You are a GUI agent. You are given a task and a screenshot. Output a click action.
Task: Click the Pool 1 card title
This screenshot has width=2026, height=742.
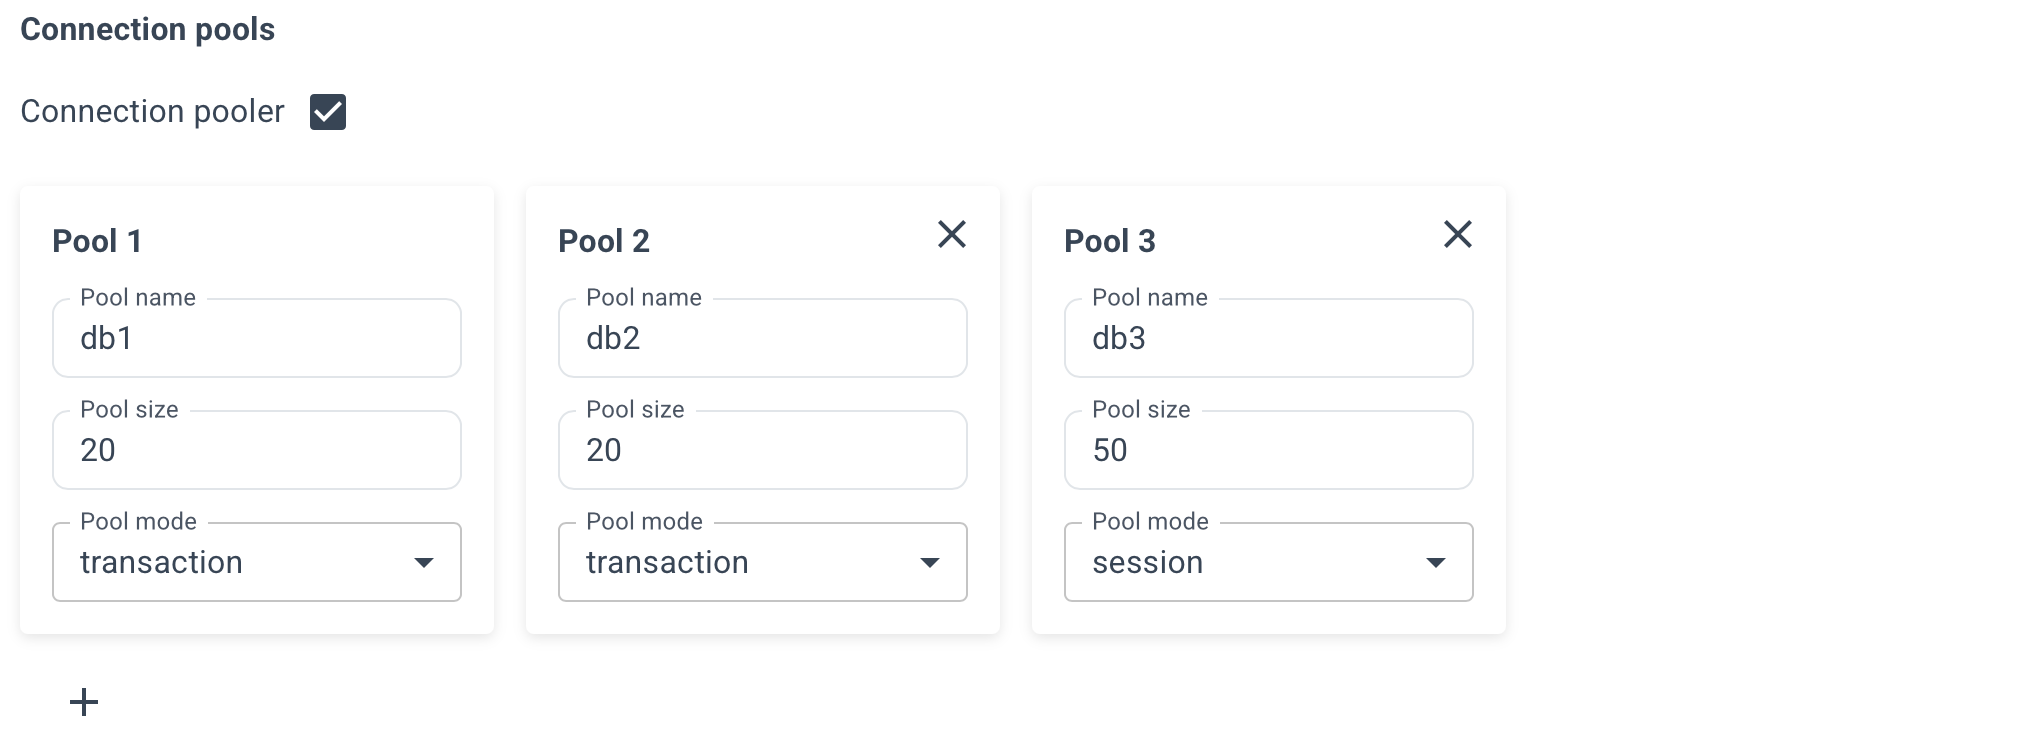point(97,241)
